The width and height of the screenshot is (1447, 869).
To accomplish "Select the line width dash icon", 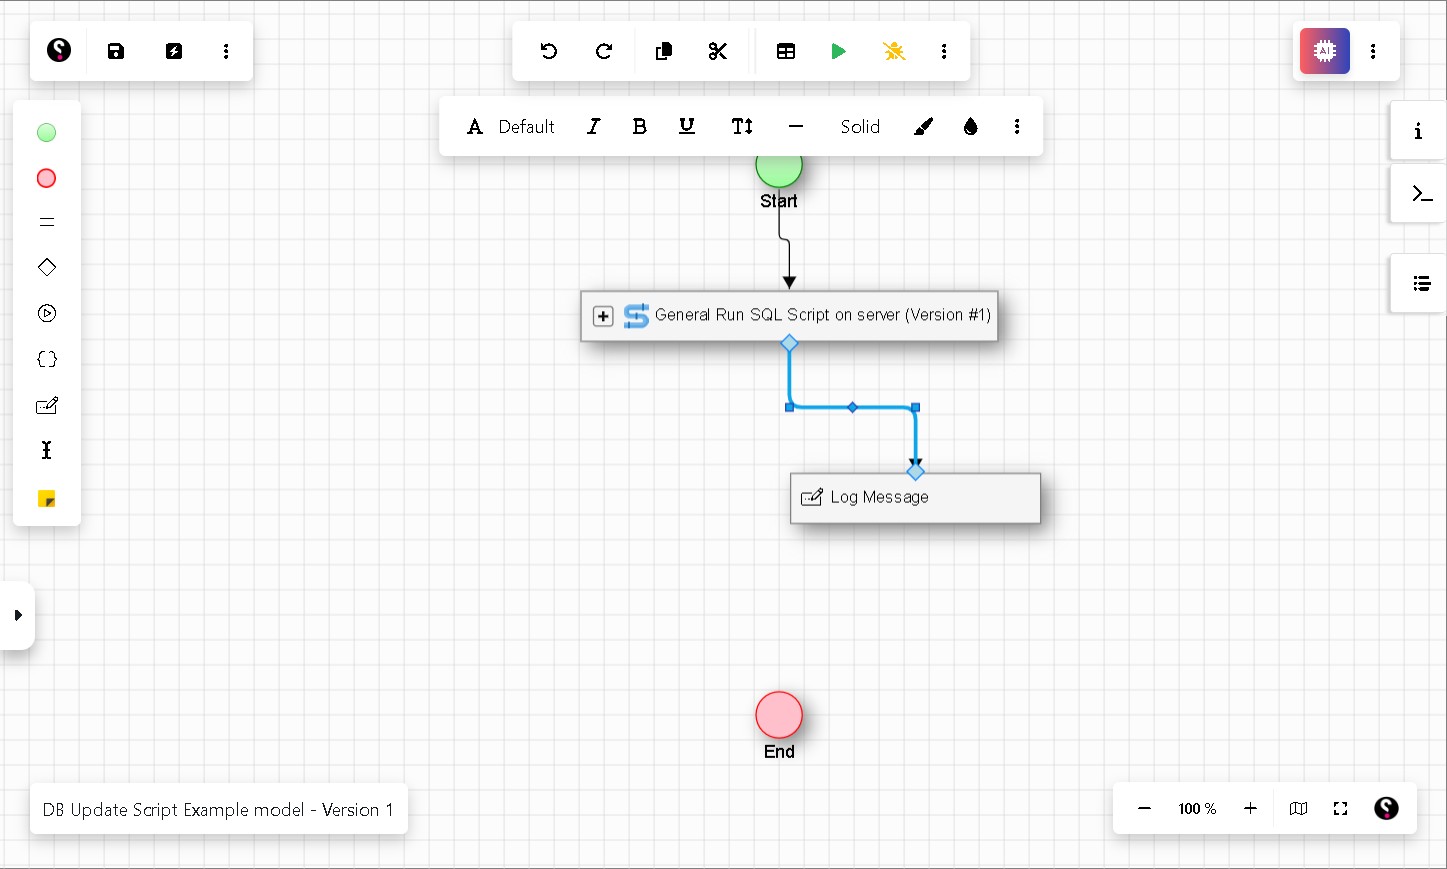I will [796, 126].
